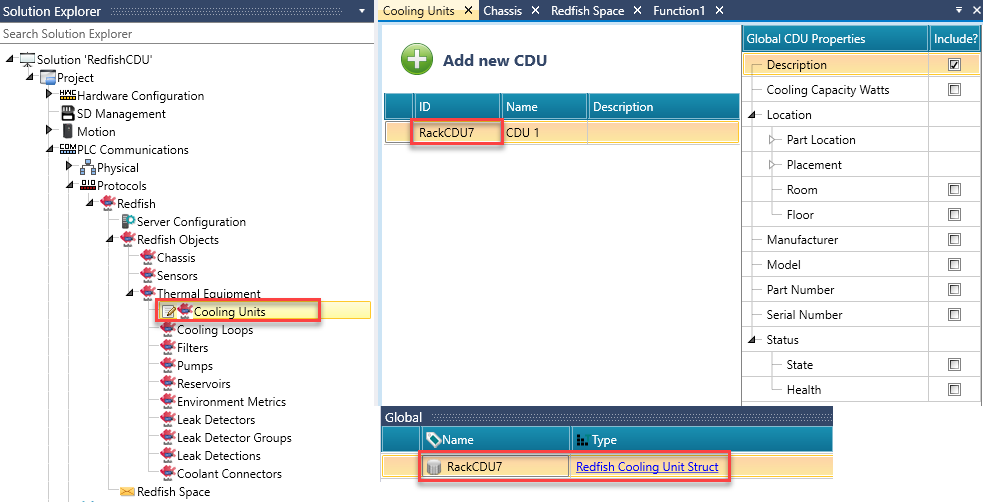Click the Hardware Configuration icon
Image resolution: width=983 pixels, height=502 pixels.
68,96
